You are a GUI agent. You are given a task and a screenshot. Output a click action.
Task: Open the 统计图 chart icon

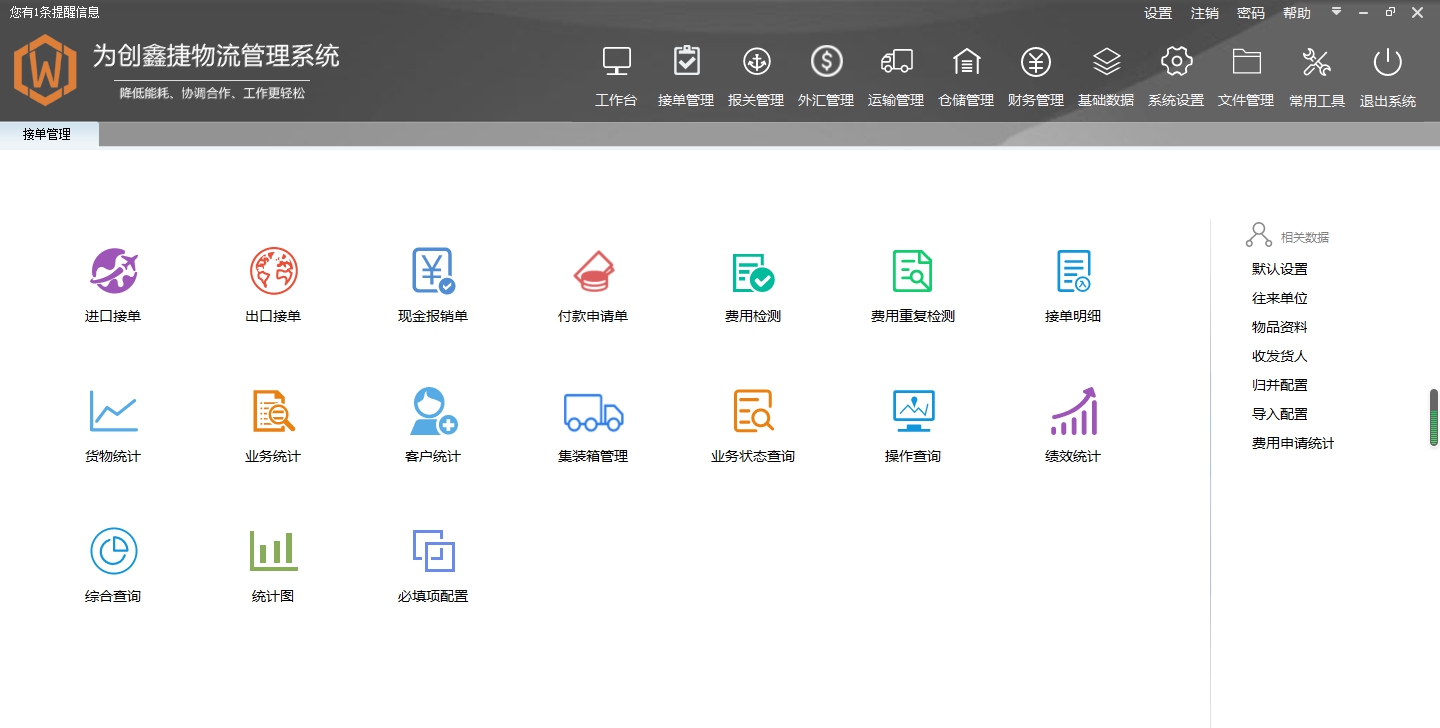click(x=272, y=563)
